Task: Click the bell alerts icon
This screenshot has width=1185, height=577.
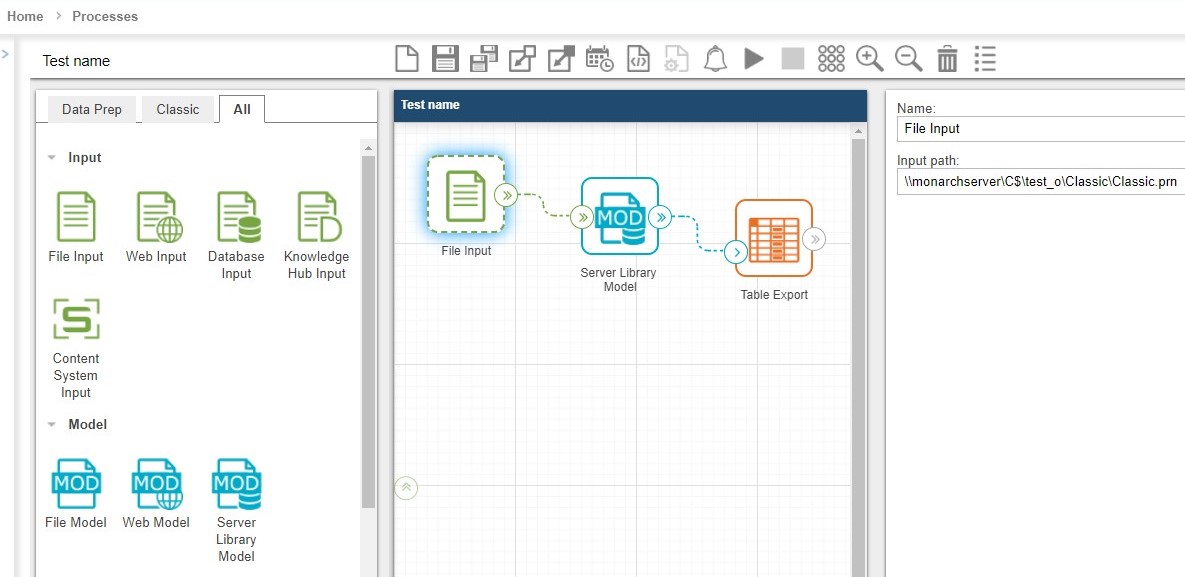Action: pyautogui.click(x=715, y=59)
